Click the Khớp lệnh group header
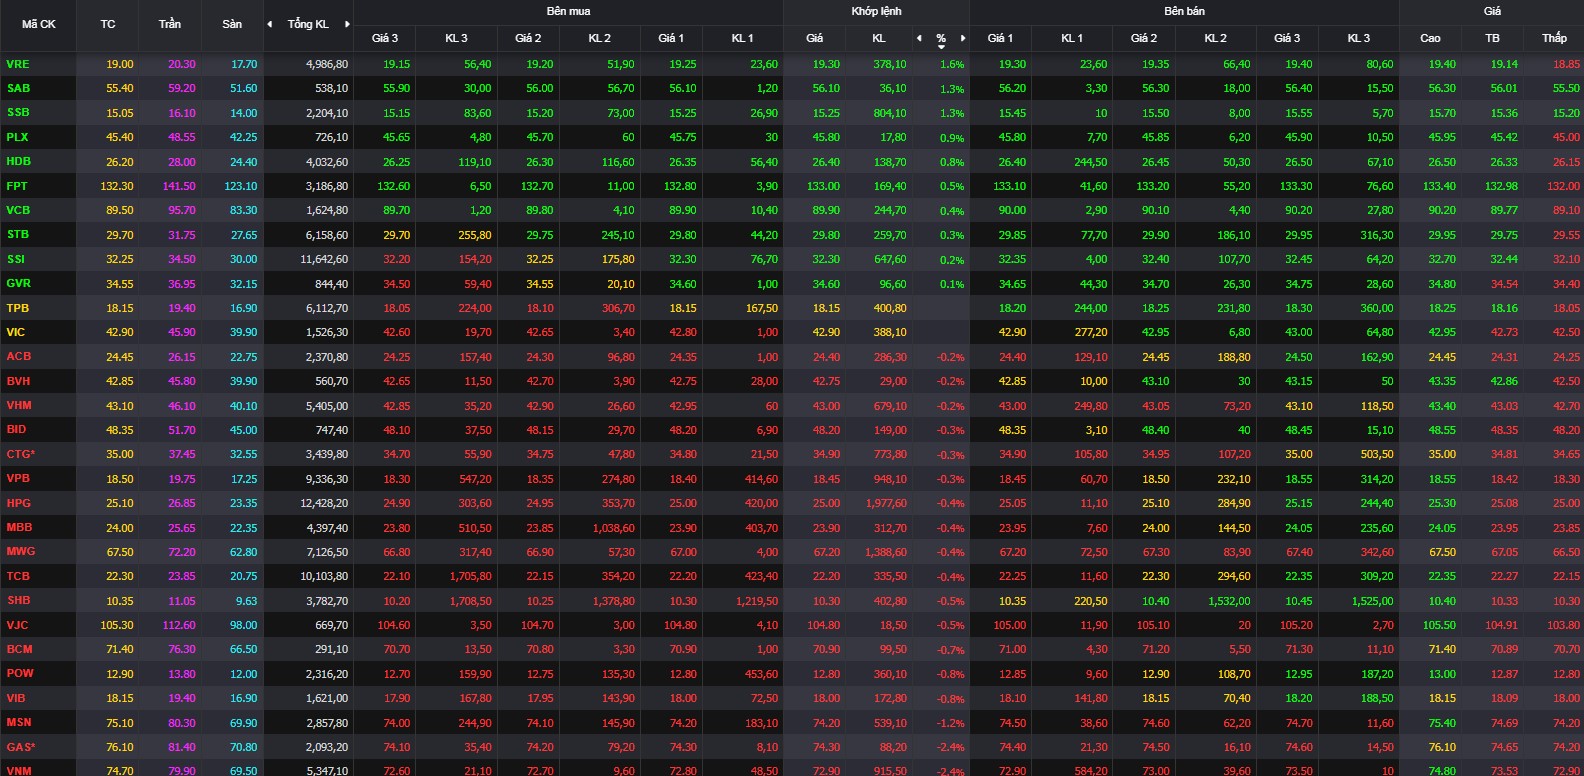The height and width of the screenshot is (776, 1584). tap(876, 11)
